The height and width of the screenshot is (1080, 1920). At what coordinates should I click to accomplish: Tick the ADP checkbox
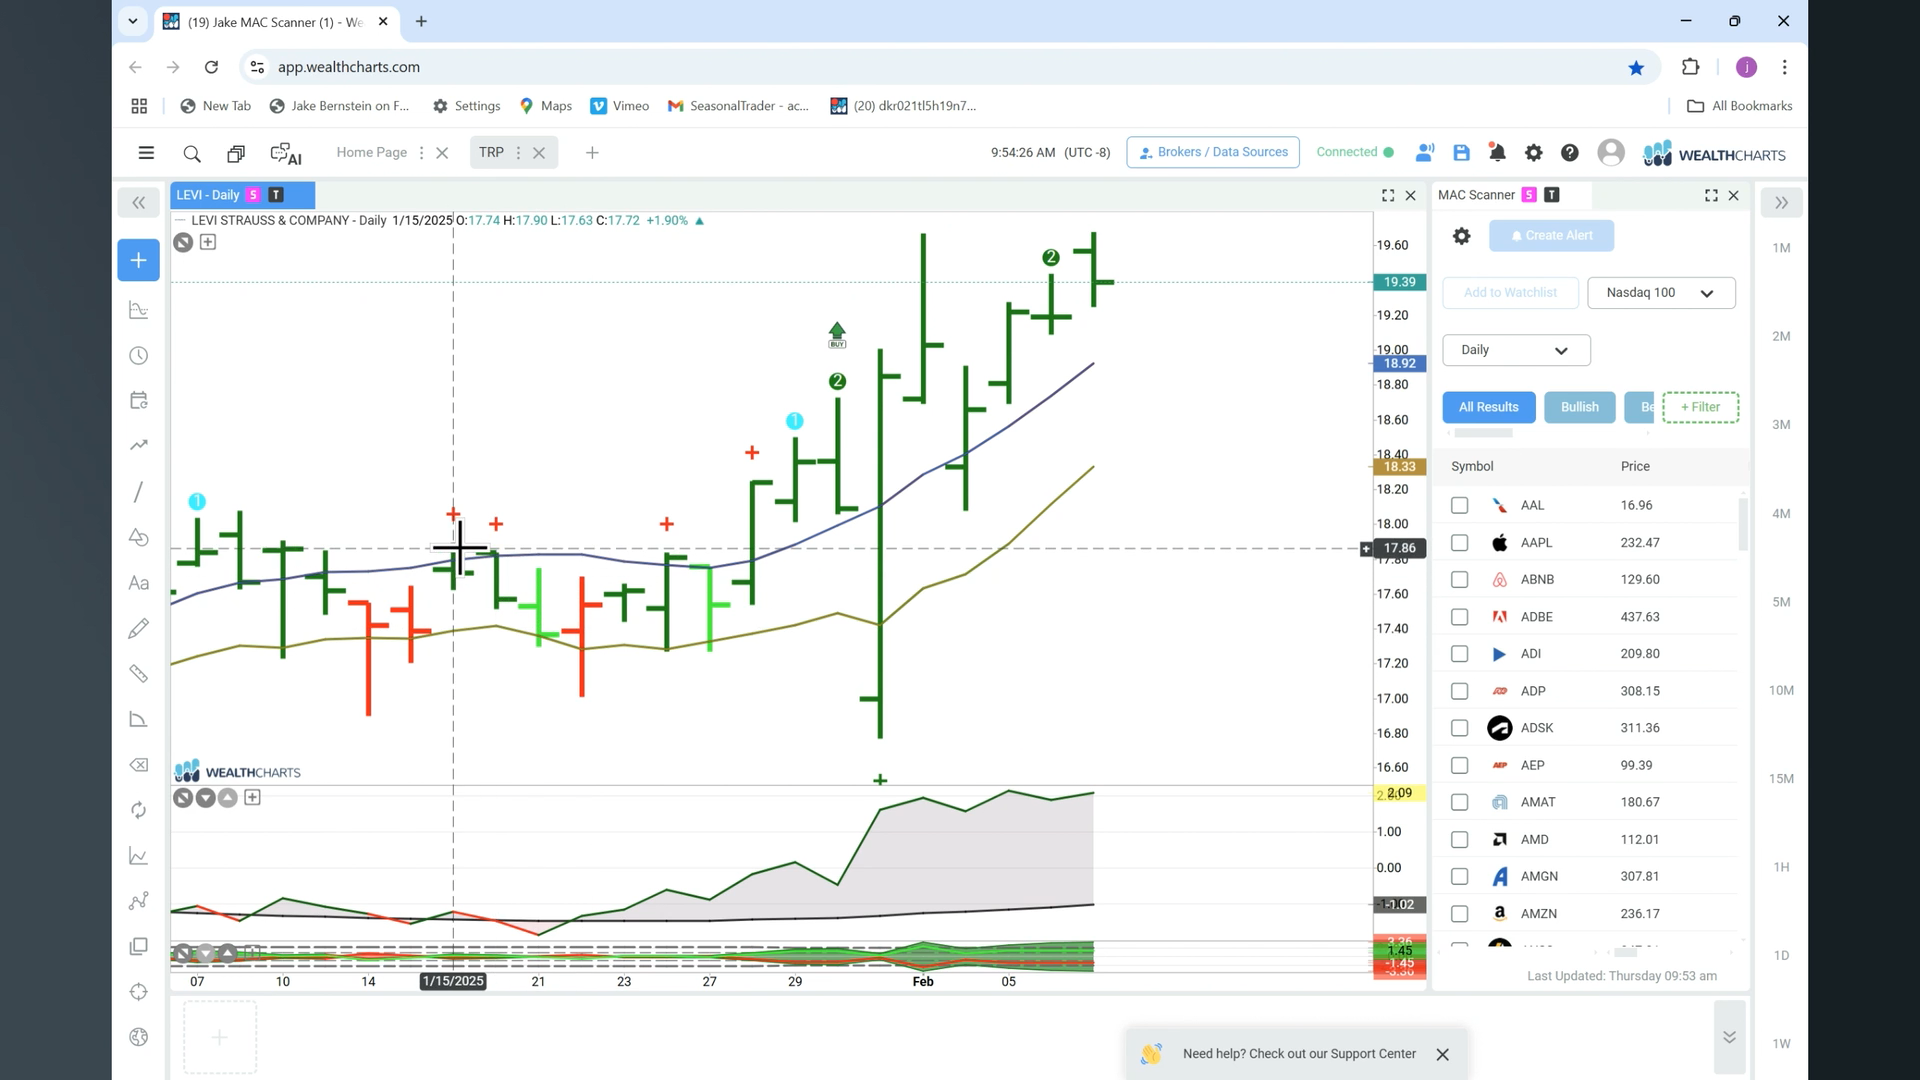pyautogui.click(x=1459, y=691)
